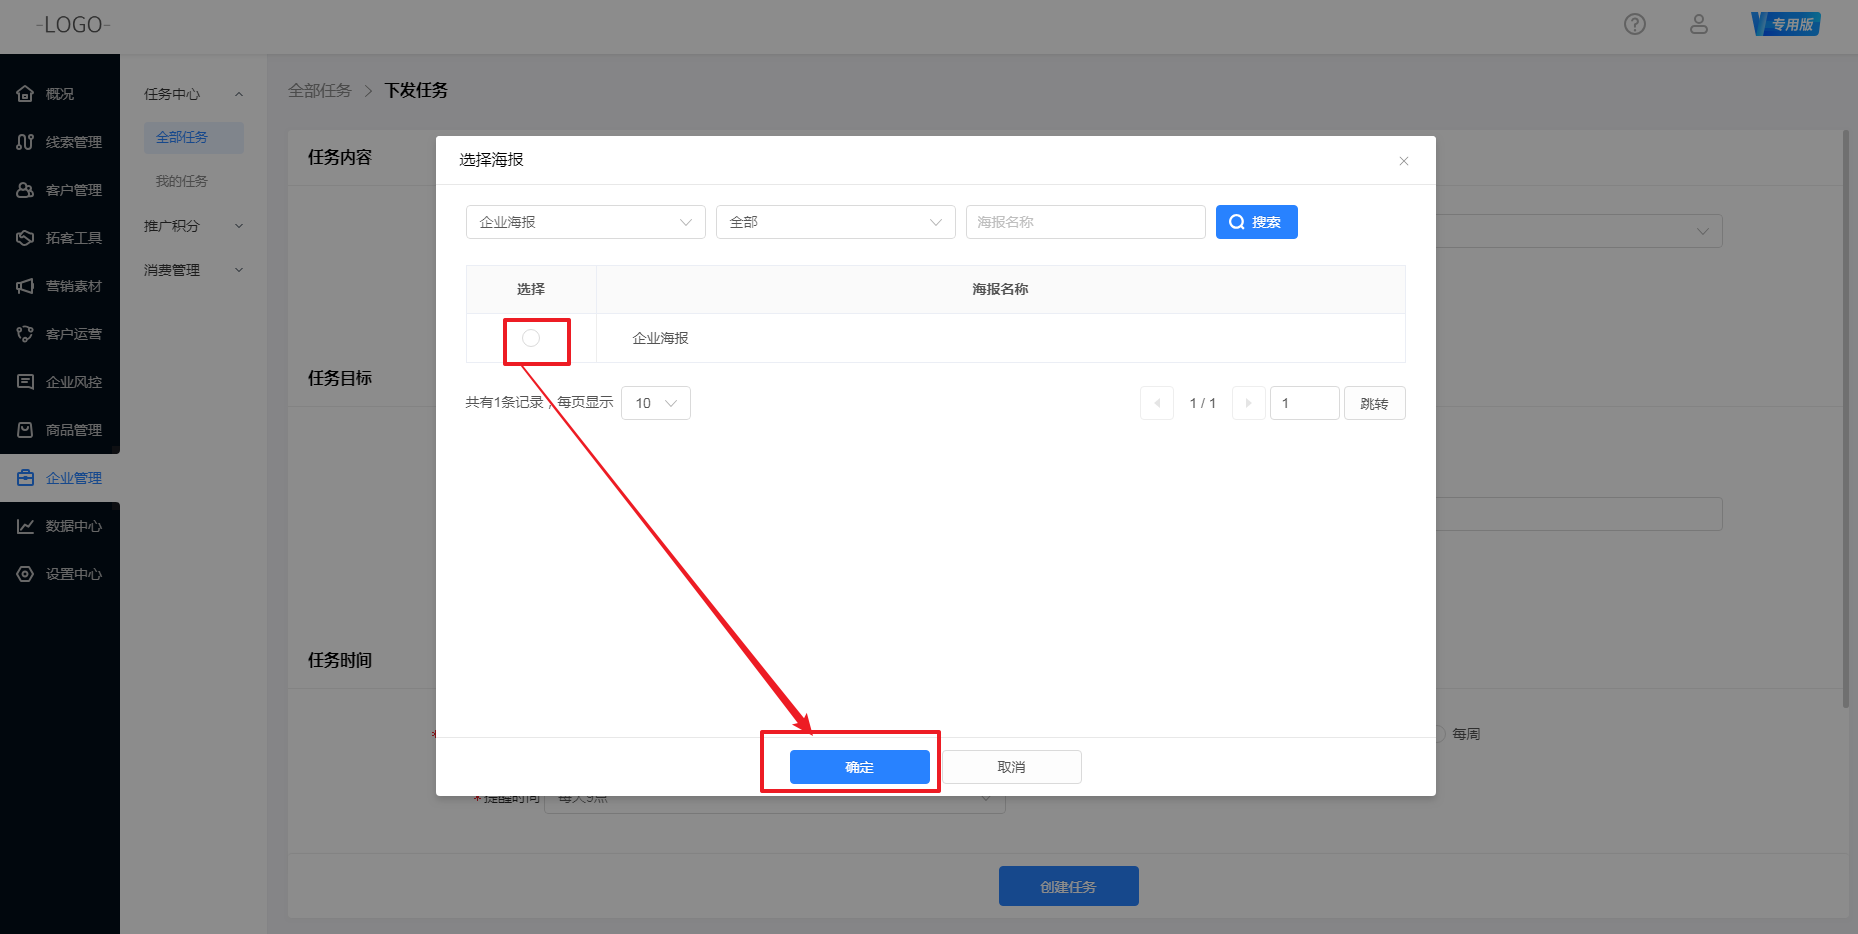Focus the 海报名称 search input field

(1085, 222)
